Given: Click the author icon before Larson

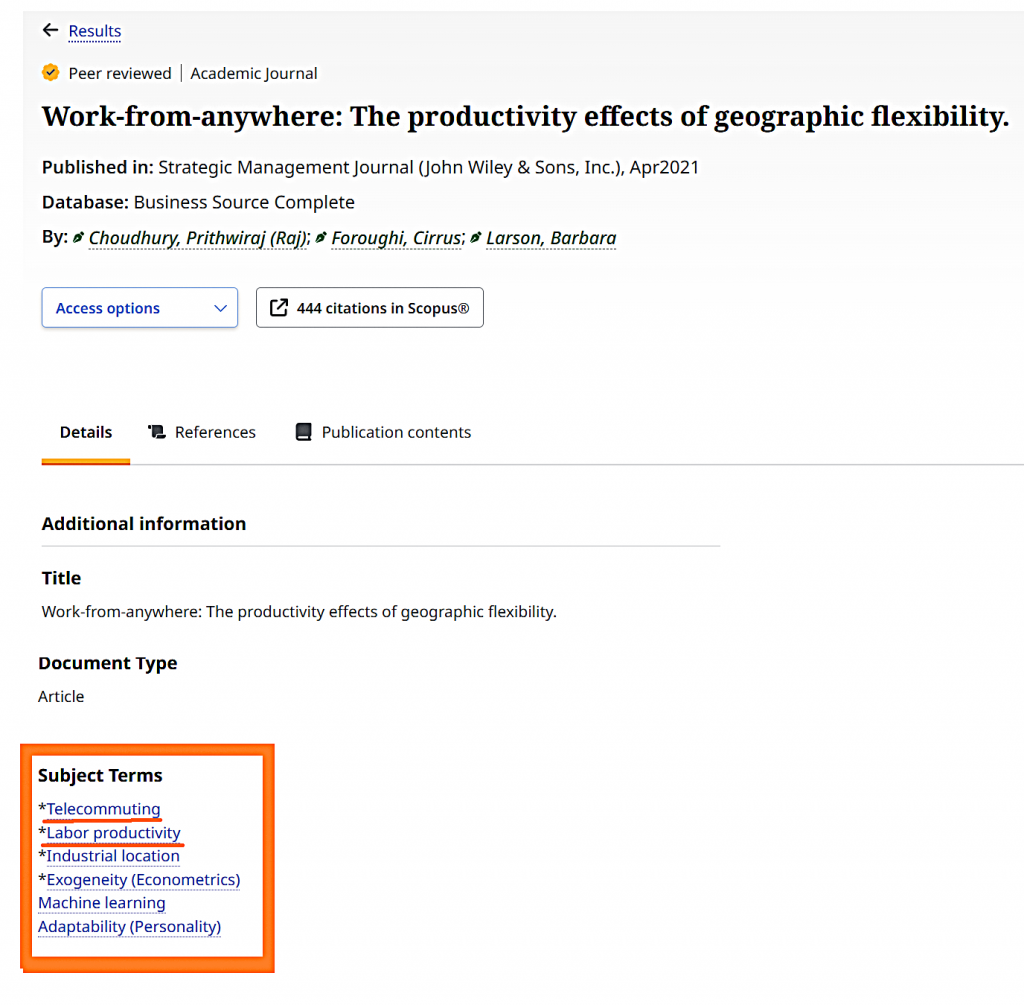Looking at the screenshot, I should point(475,238).
